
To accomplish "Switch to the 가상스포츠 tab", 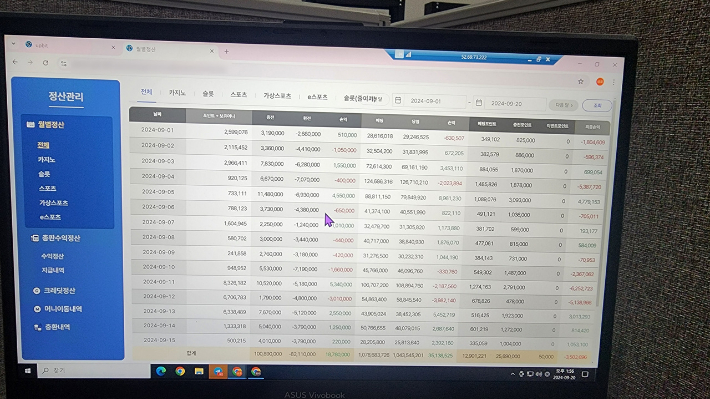I will tap(277, 96).
